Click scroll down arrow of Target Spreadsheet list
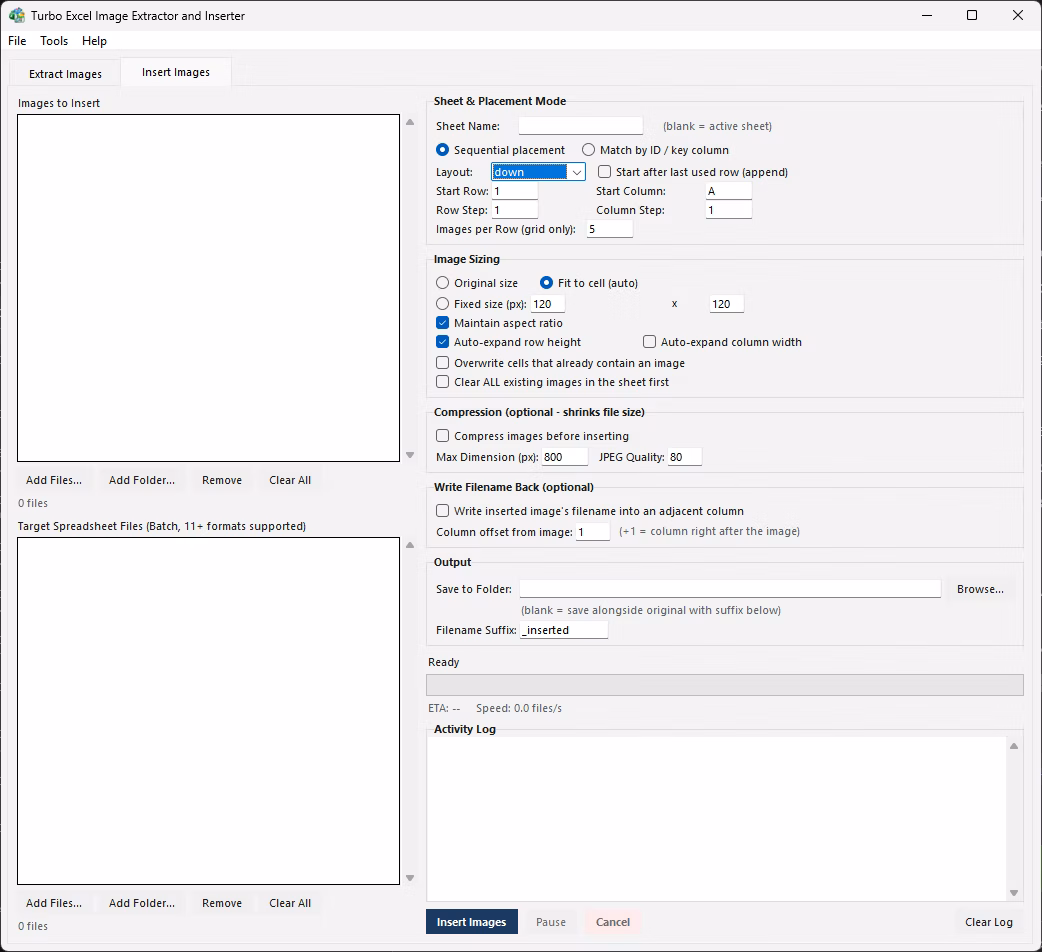1042x952 pixels. click(410, 878)
